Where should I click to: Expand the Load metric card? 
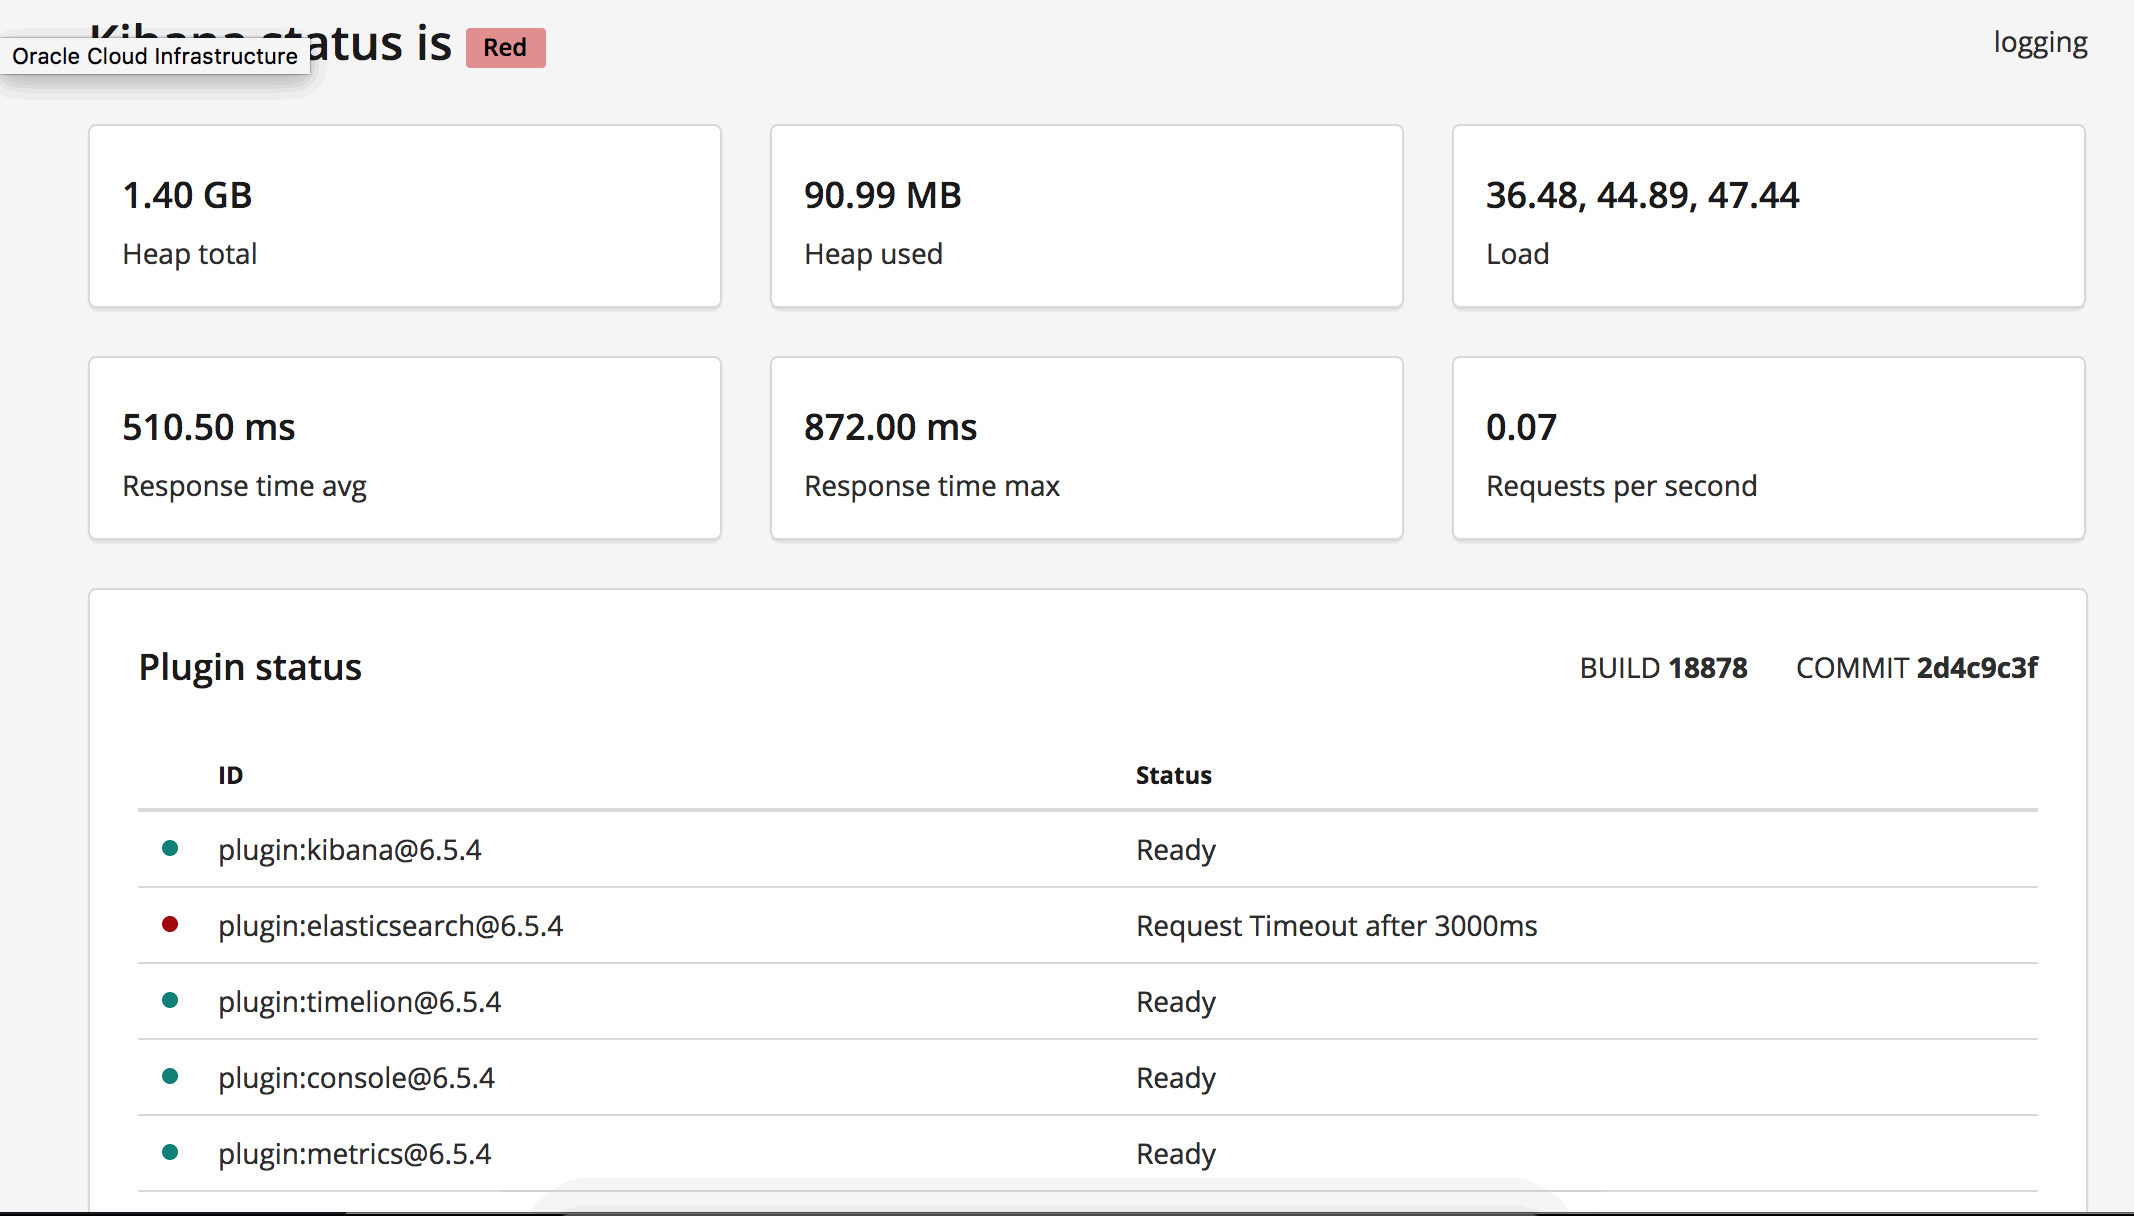[1768, 215]
